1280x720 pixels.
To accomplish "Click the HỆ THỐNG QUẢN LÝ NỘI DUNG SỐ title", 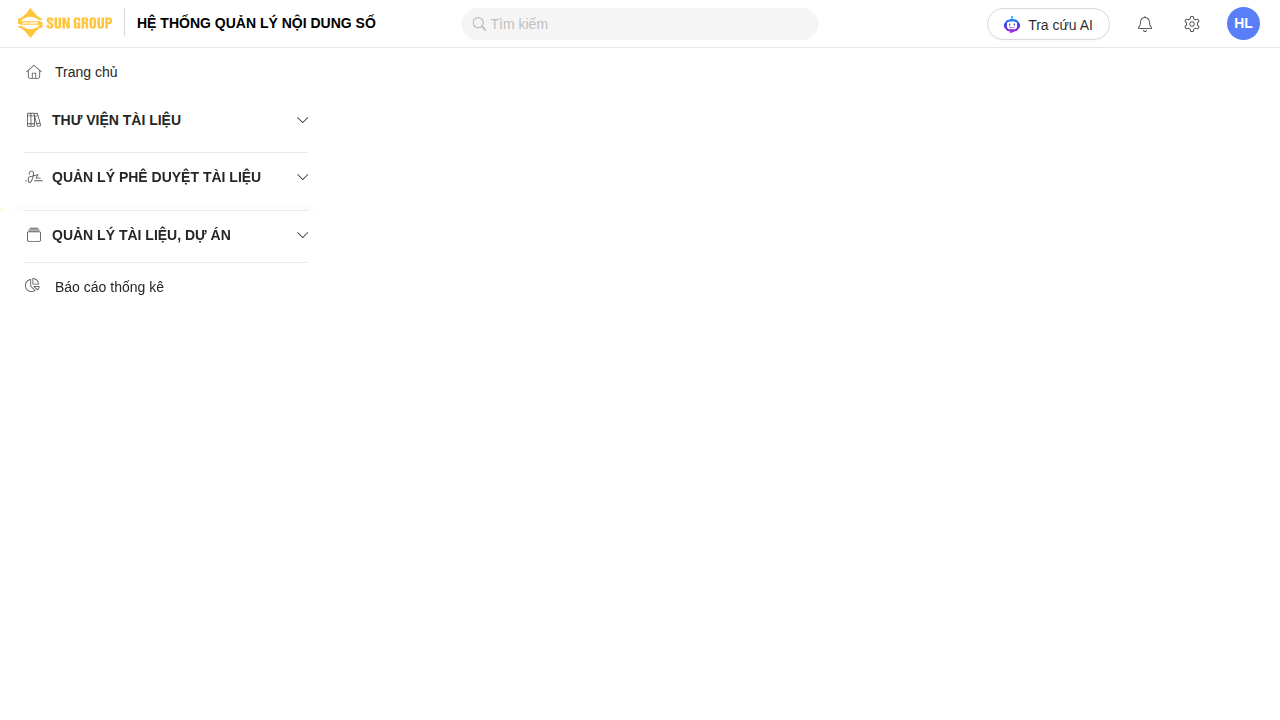I will pyautogui.click(x=256, y=23).
